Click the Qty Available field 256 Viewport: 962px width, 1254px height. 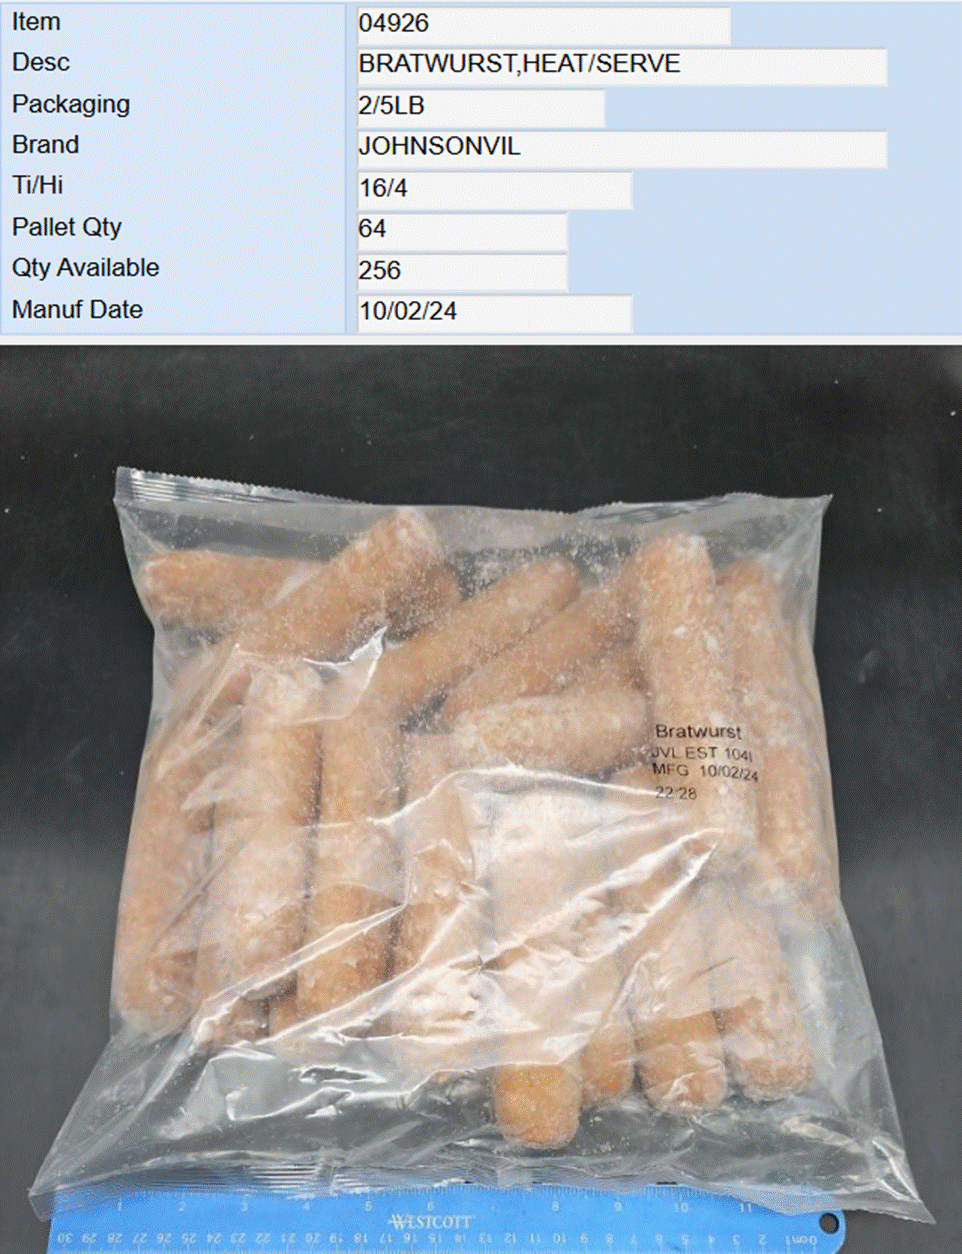tap(462, 272)
